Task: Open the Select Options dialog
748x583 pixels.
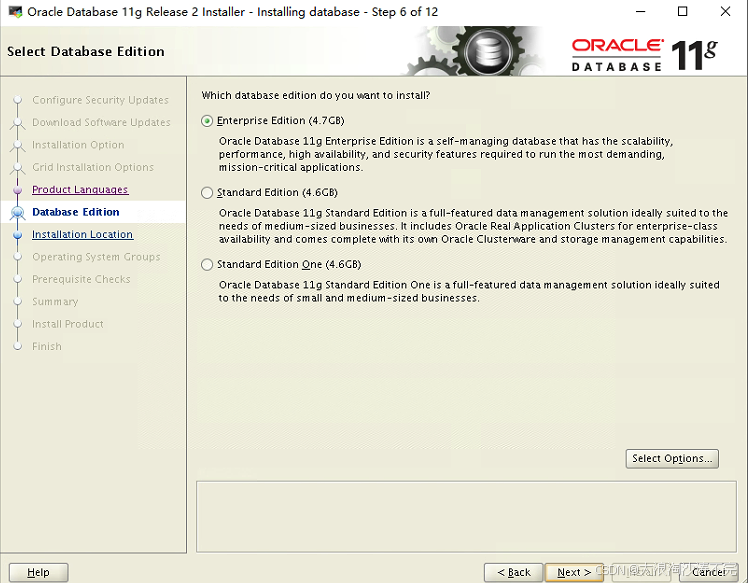Action: (672, 458)
